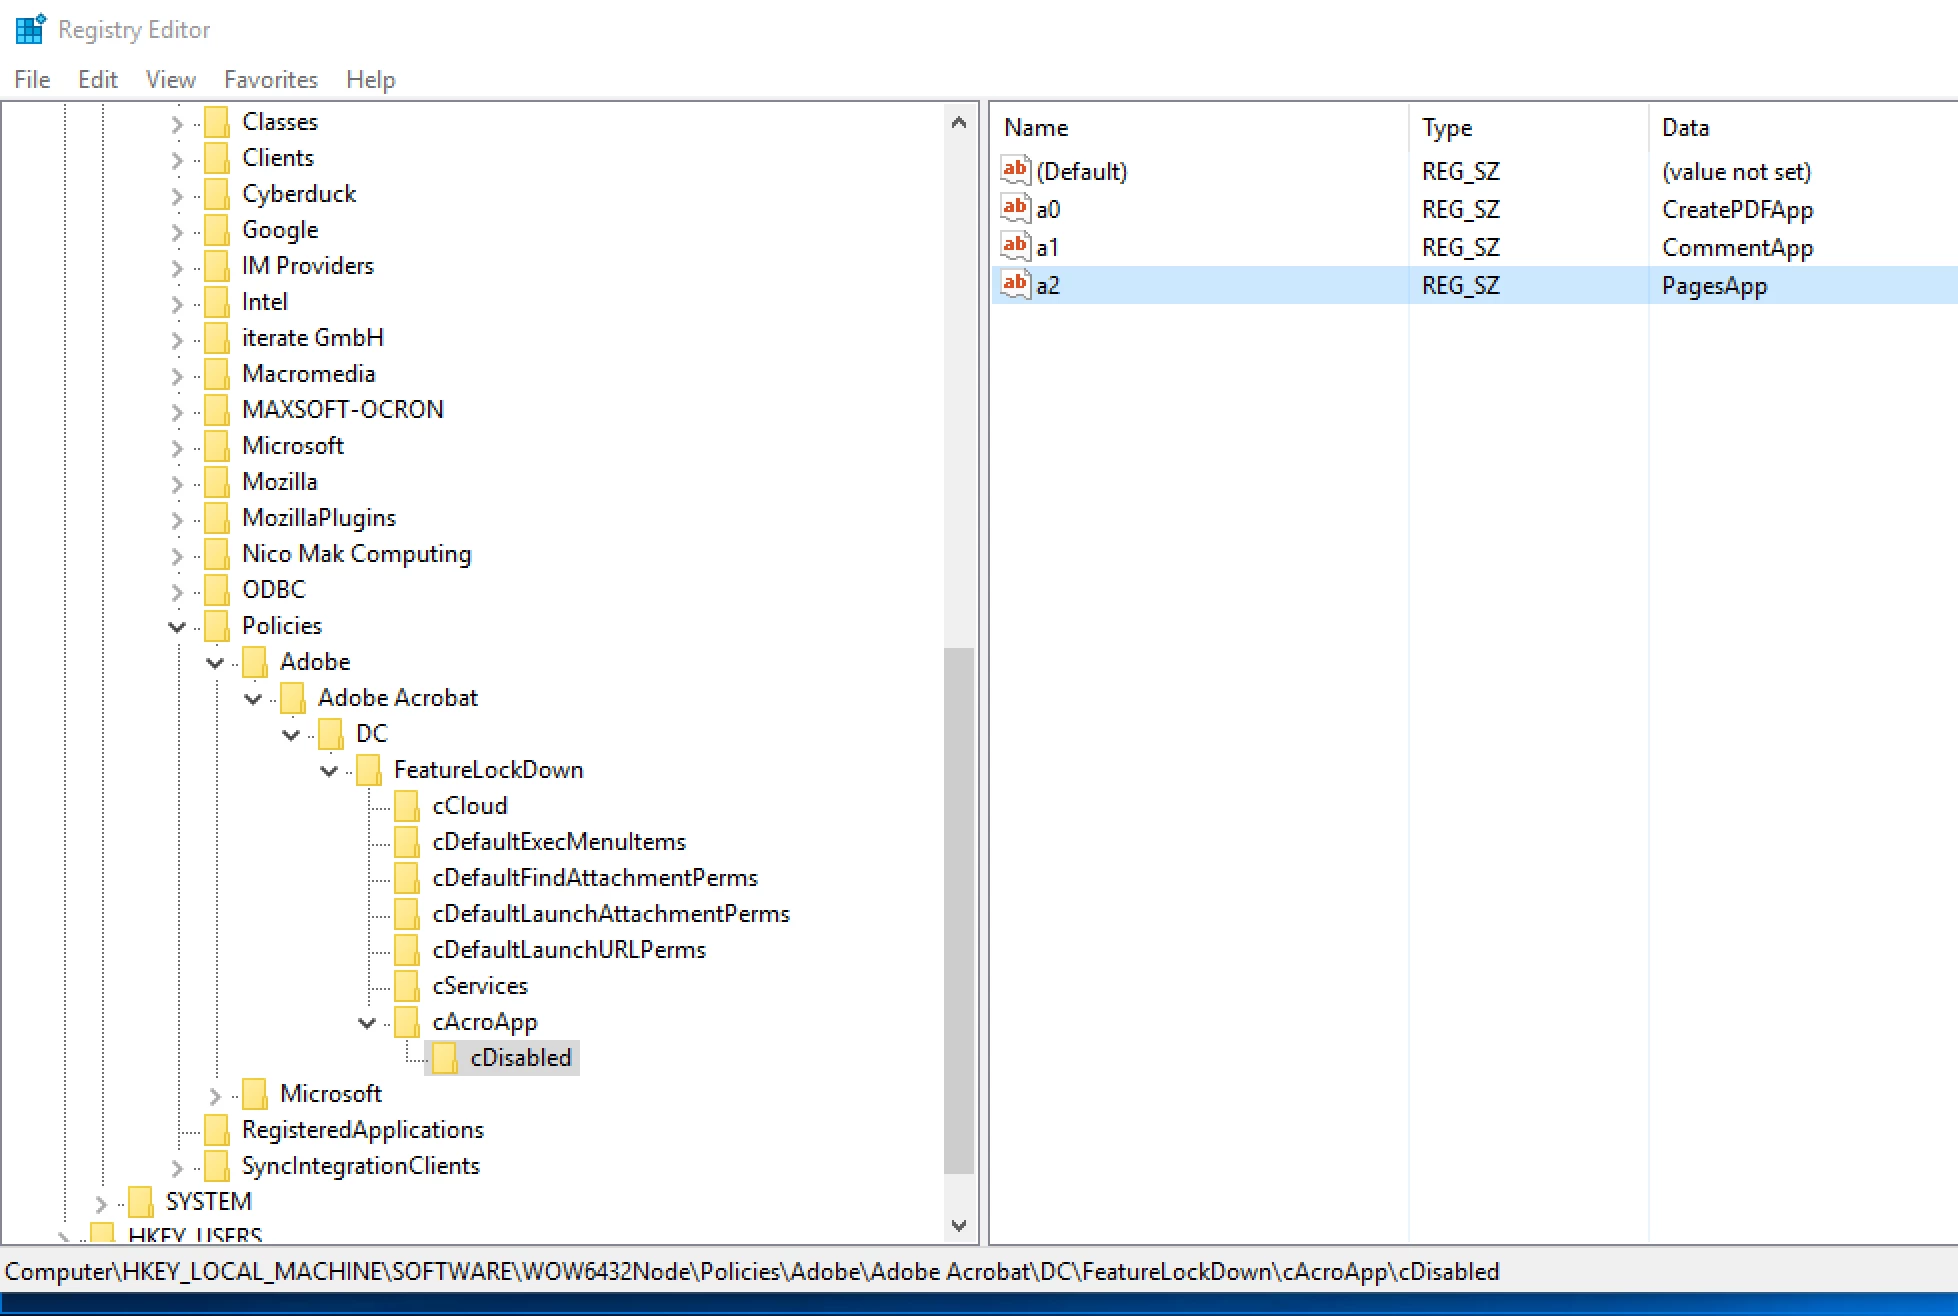
Task: Expand the ODBC key
Action: 177,591
